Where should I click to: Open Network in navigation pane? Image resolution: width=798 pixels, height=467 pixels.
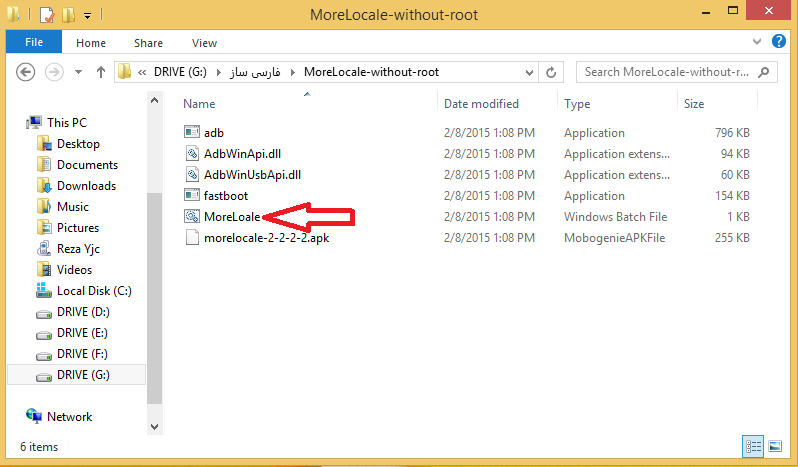click(x=69, y=417)
